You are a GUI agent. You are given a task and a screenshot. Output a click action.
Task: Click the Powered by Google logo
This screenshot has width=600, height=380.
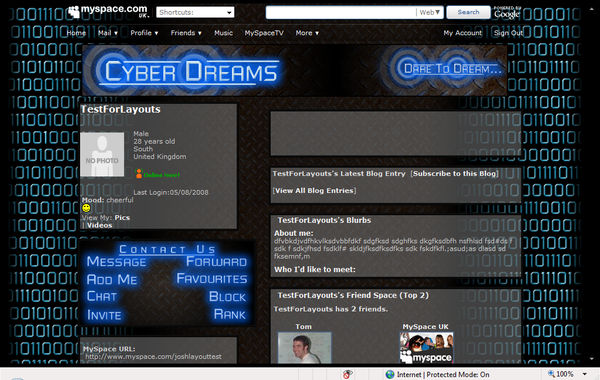[x=507, y=12]
